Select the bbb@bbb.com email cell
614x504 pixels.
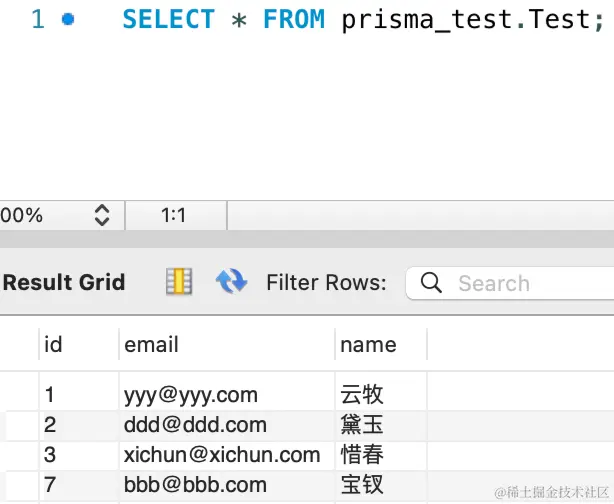coord(227,485)
